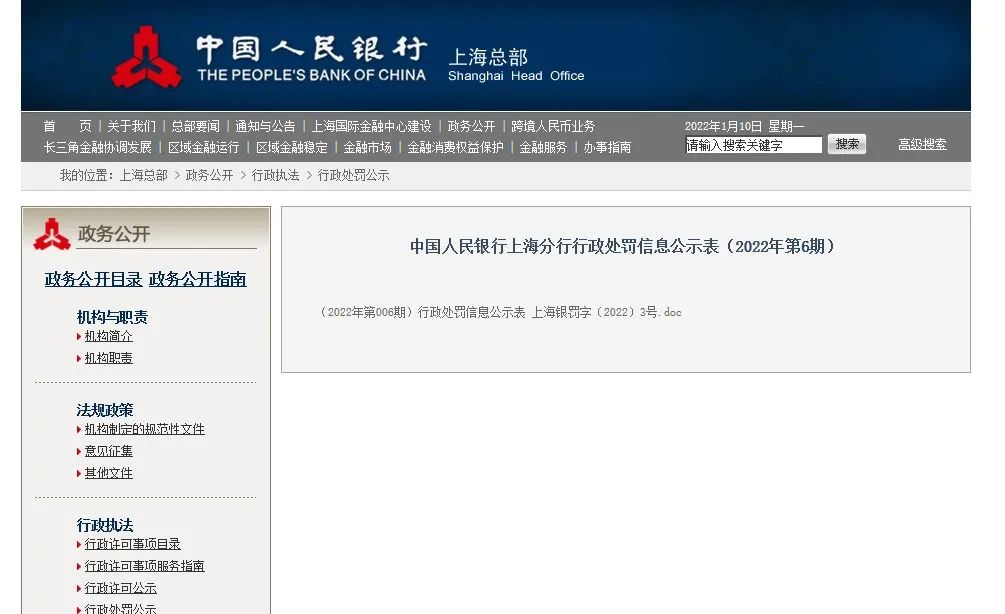Screen dimensions: 1005x614
Task: Download the 上海银罚字(2022)3号.doc attachment
Action: click(x=500, y=312)
